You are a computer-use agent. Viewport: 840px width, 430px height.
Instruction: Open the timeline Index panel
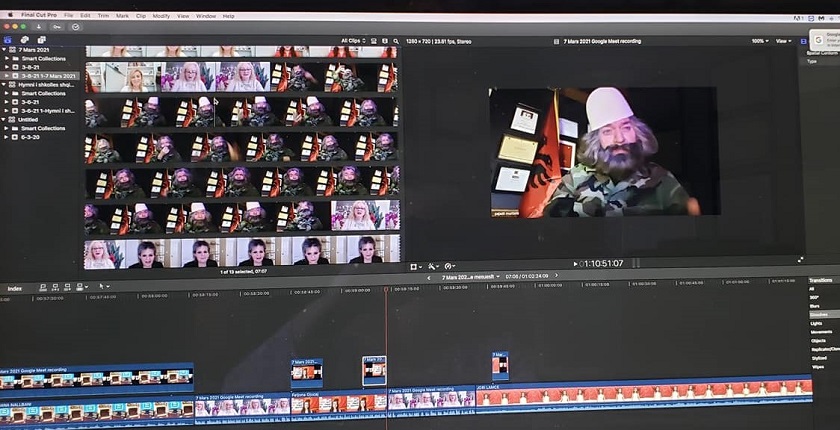click(14, 289)
